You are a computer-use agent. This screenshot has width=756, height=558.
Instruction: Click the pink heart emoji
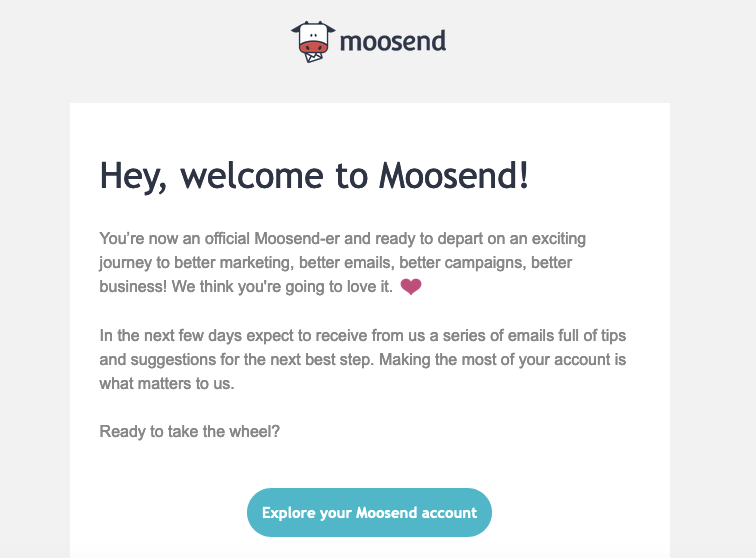pos(411,288)
